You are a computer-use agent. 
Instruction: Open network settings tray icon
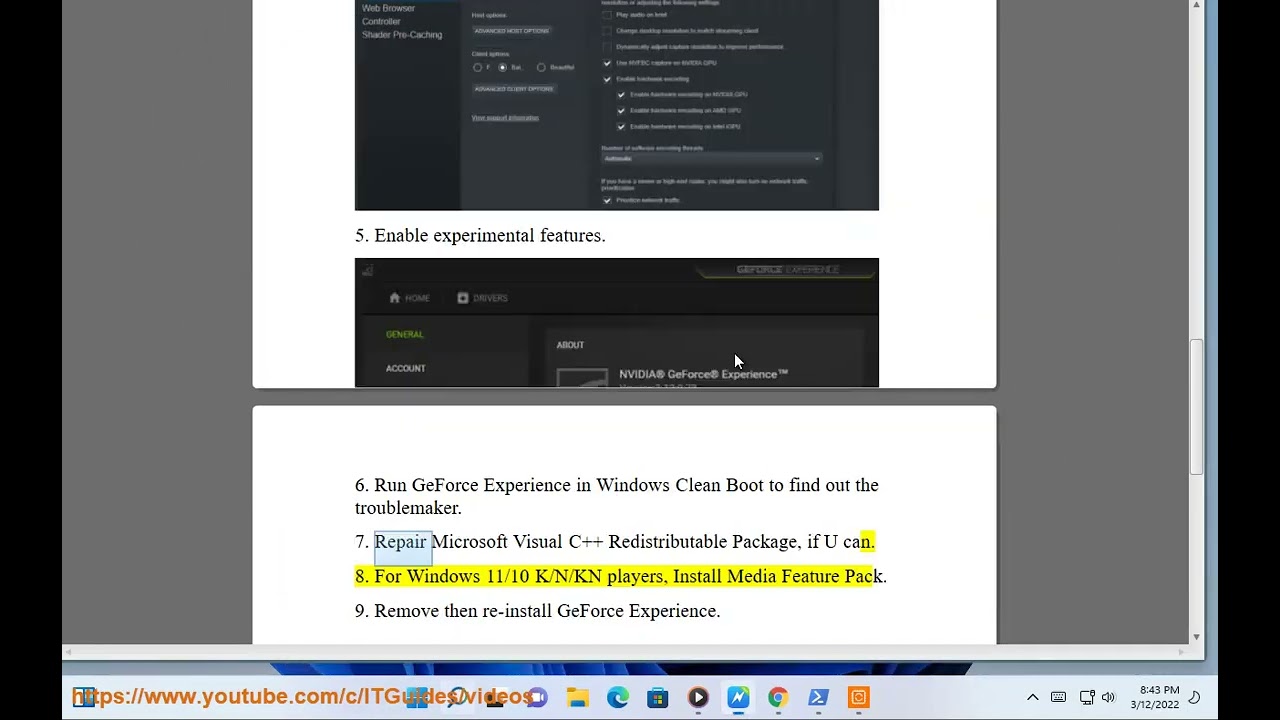pos(1087,697)
